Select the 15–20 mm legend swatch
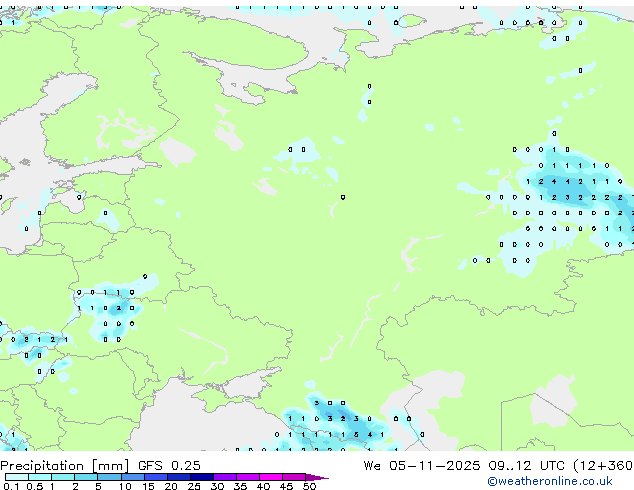The height and width of the screenshot is (490, 634). coord(156,477)
